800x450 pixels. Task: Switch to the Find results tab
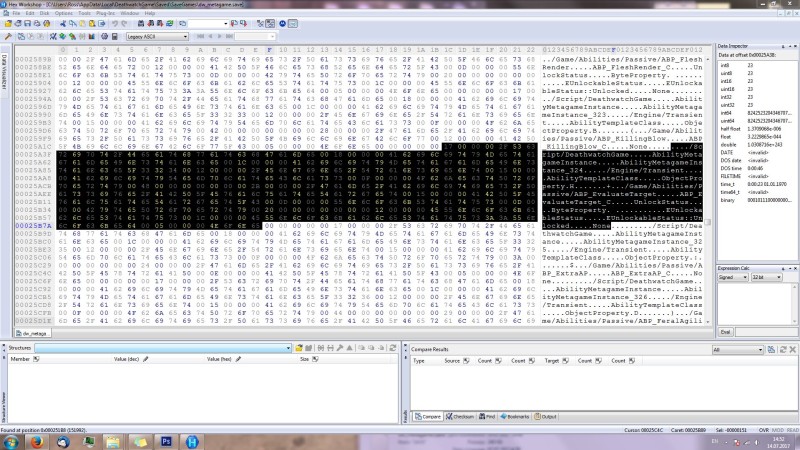487,417
